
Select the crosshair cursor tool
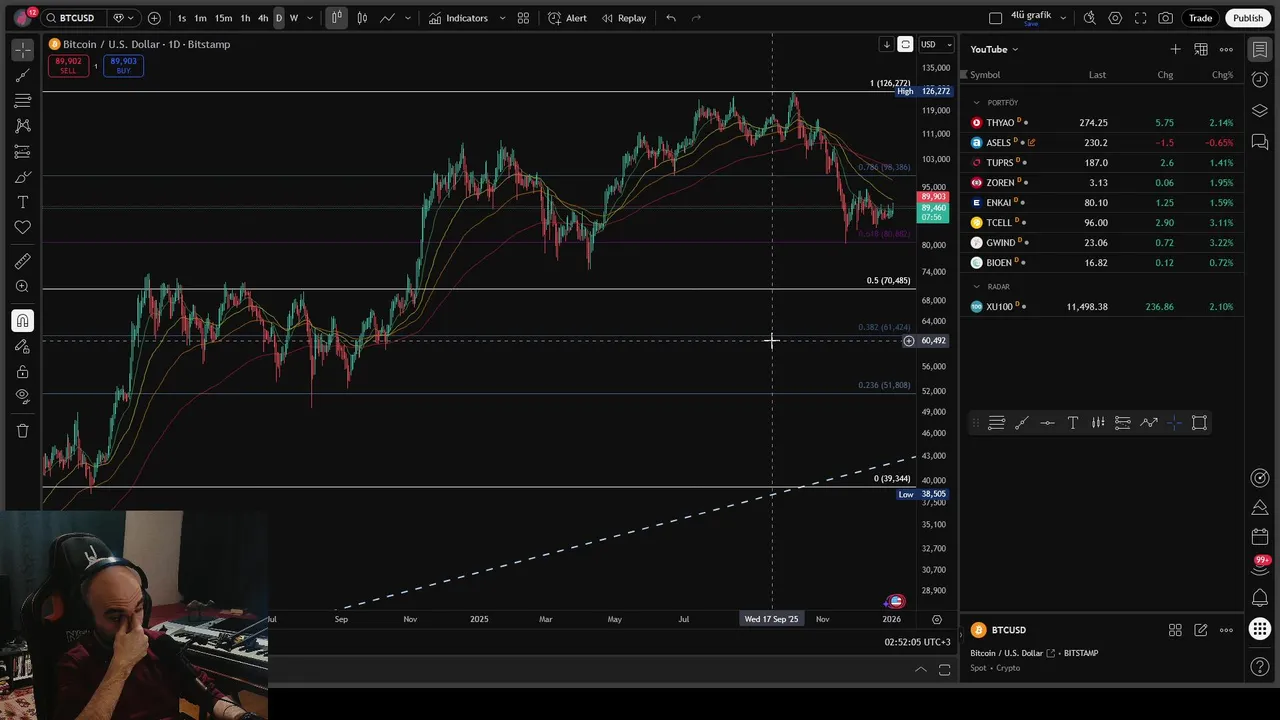click(22, 50)
